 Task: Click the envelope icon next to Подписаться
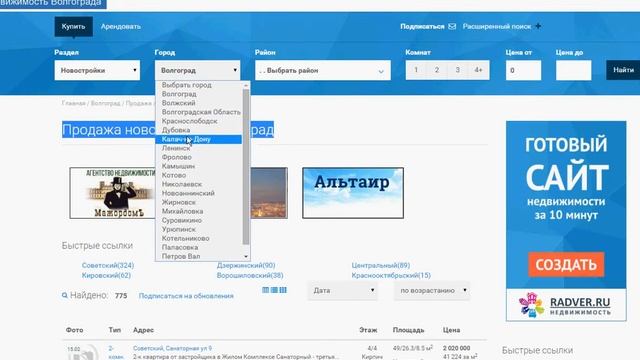point(452,26)
